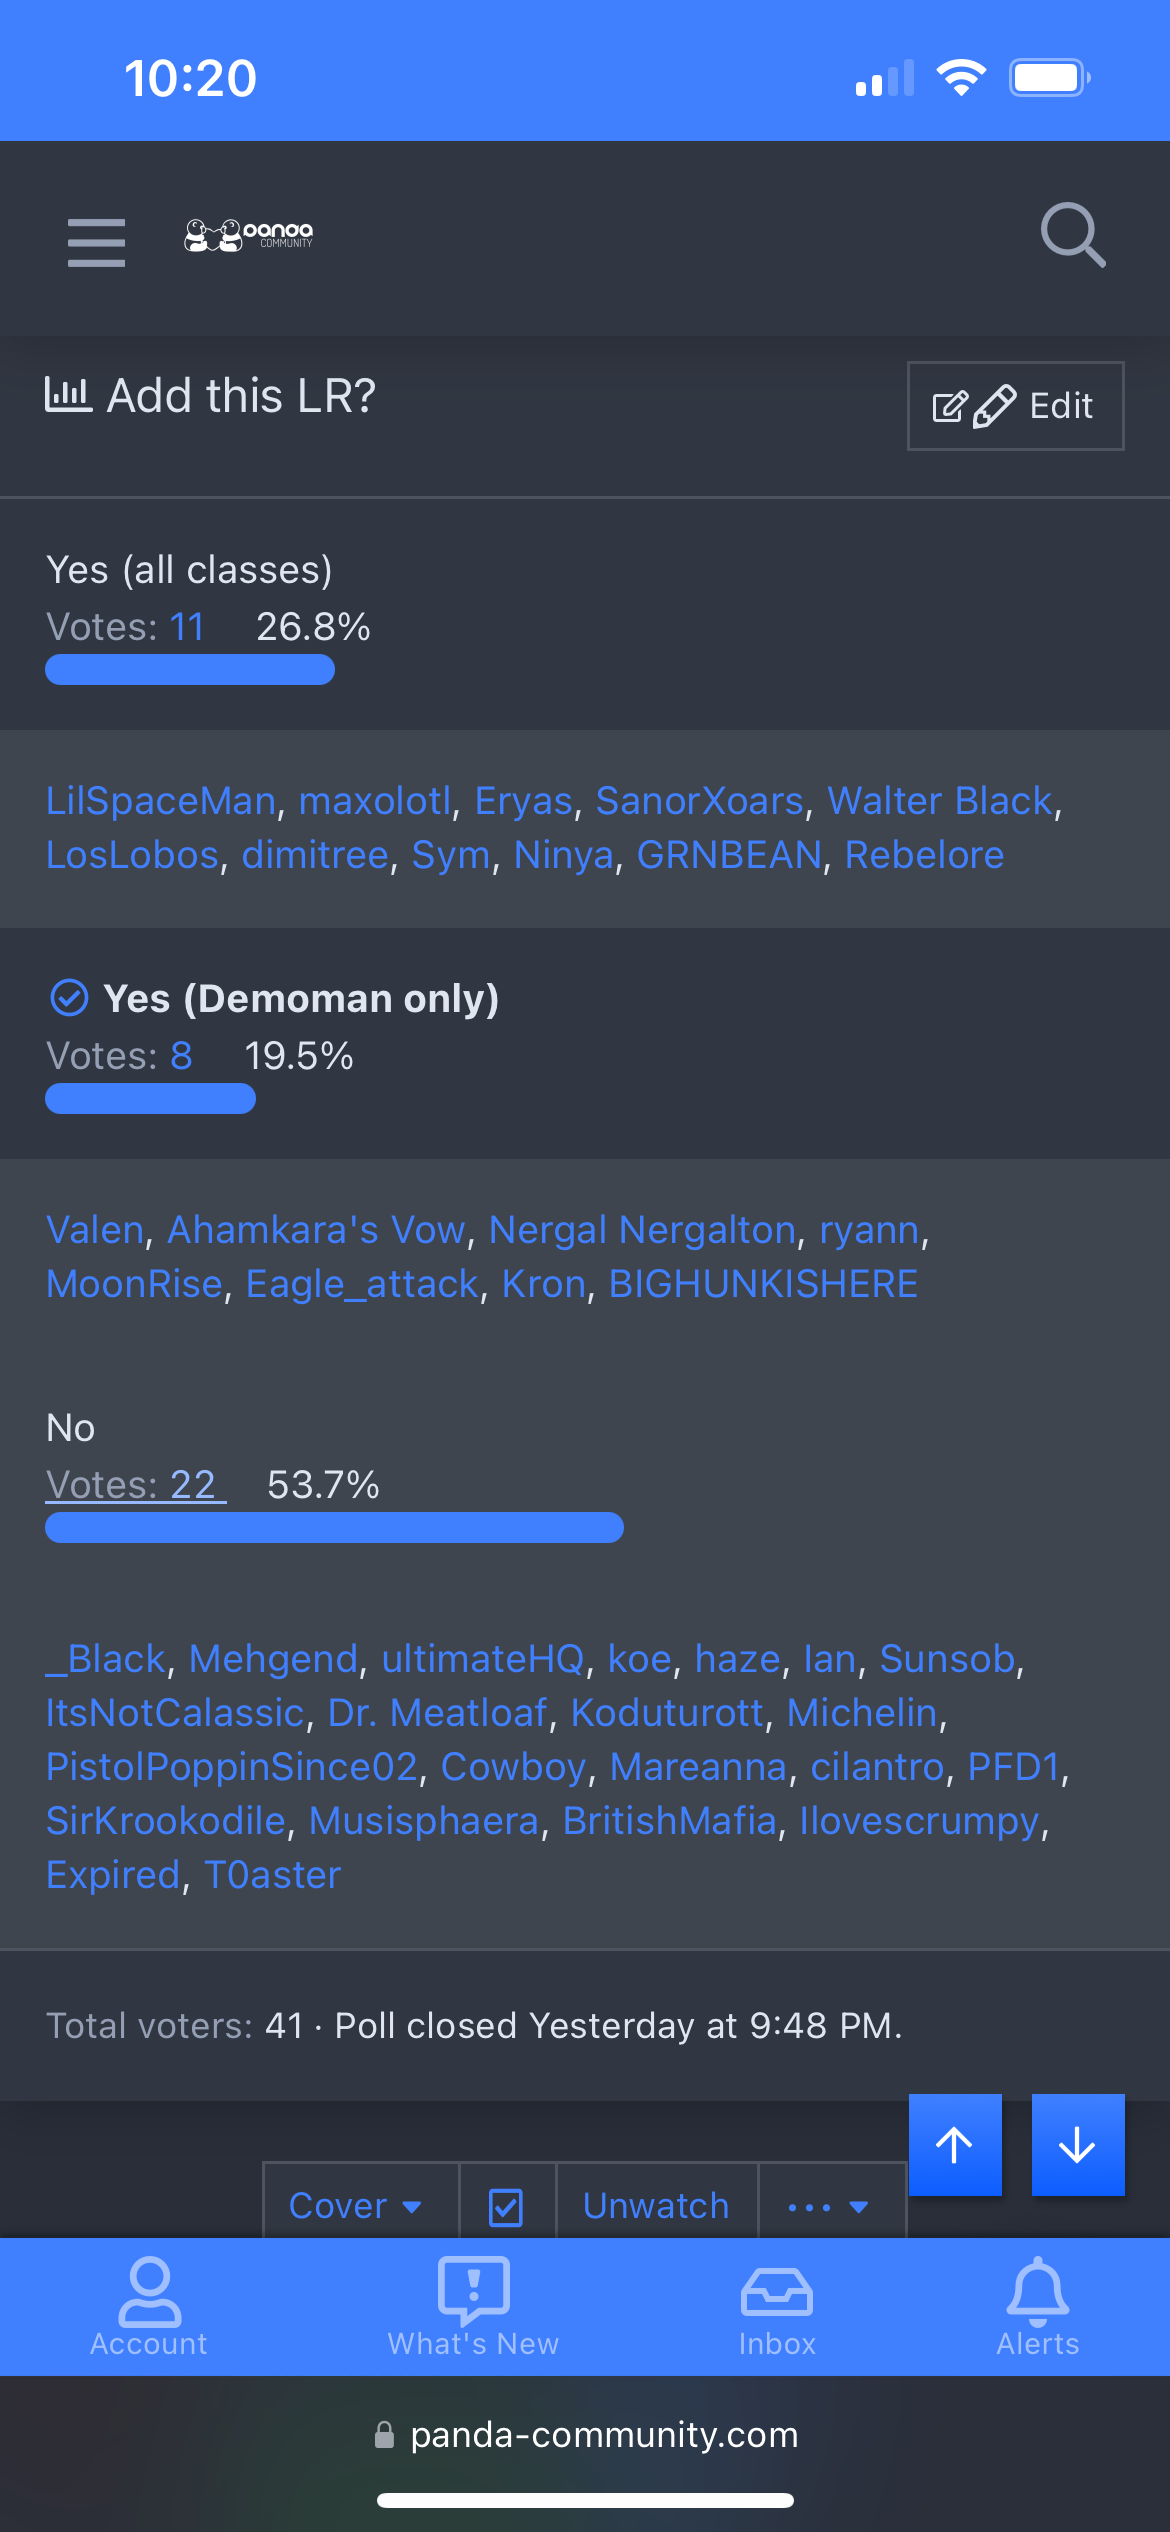The height and width of the screenshot is (2532, 1170).
Task: Click the No option's vote progress bar
Action: [334, 1528]
